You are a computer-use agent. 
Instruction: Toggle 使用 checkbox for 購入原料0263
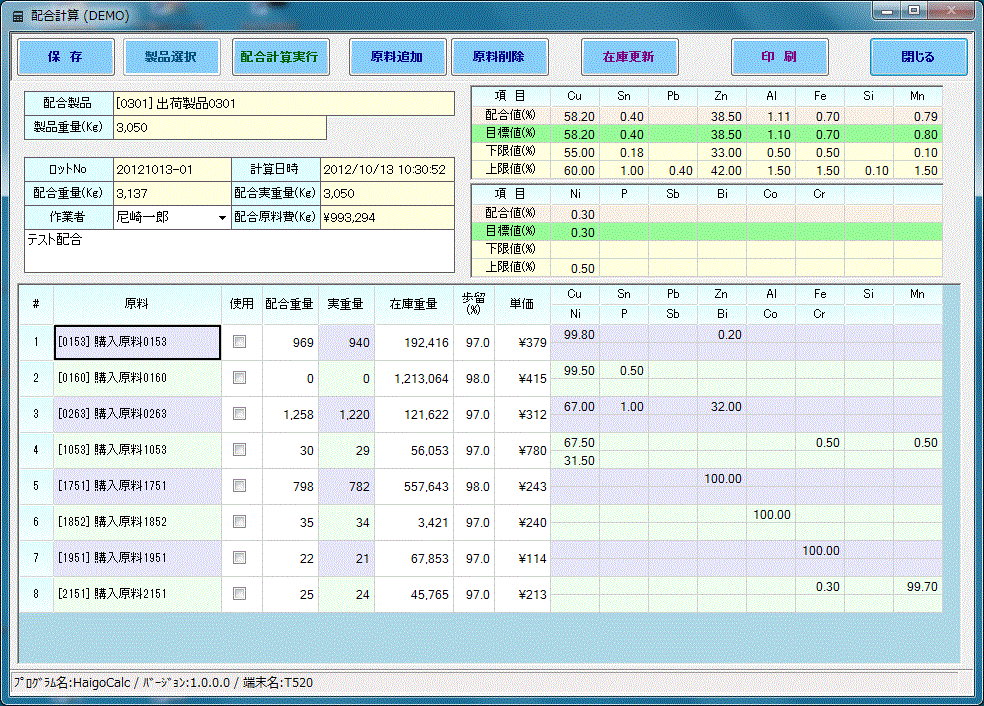(x=239, y=414)
